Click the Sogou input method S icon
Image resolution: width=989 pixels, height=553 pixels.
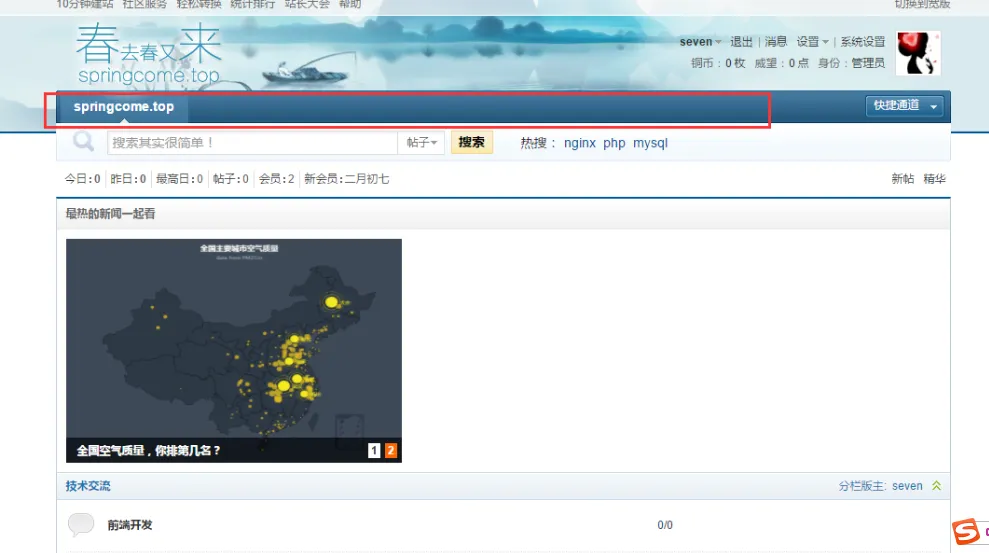pos(966,531)
